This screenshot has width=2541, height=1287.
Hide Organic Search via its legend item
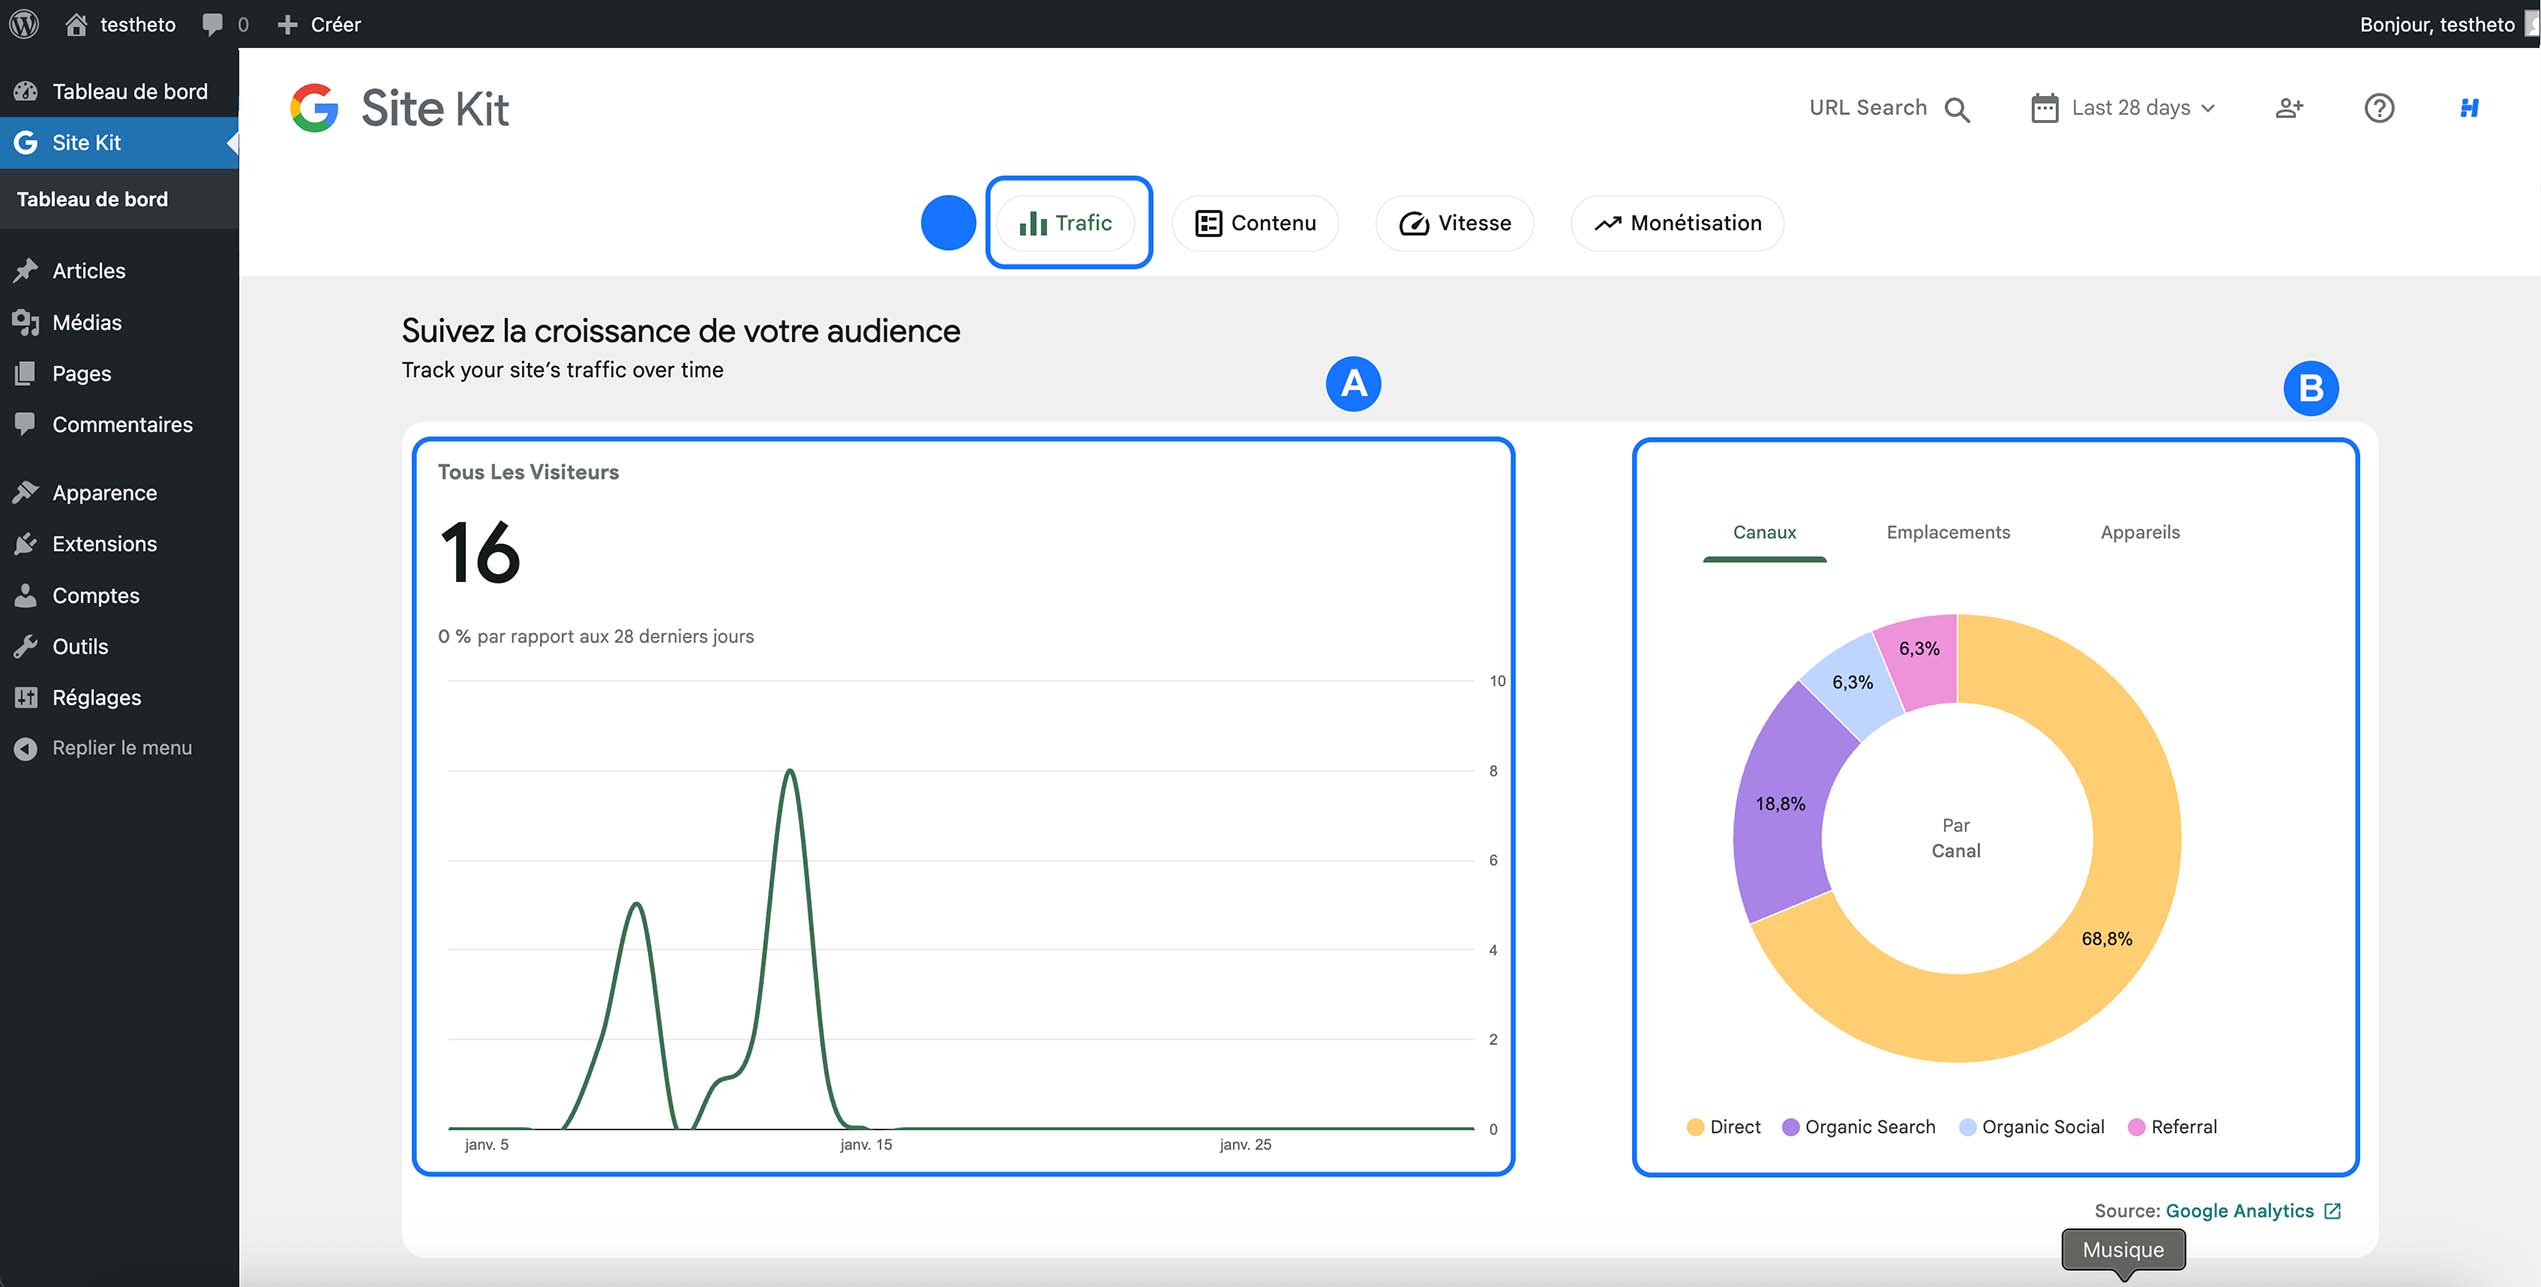[1857, 1126]
